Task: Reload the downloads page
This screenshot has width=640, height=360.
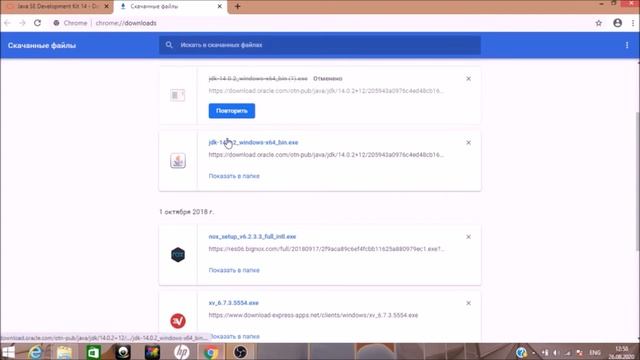Action: [38, 23]
